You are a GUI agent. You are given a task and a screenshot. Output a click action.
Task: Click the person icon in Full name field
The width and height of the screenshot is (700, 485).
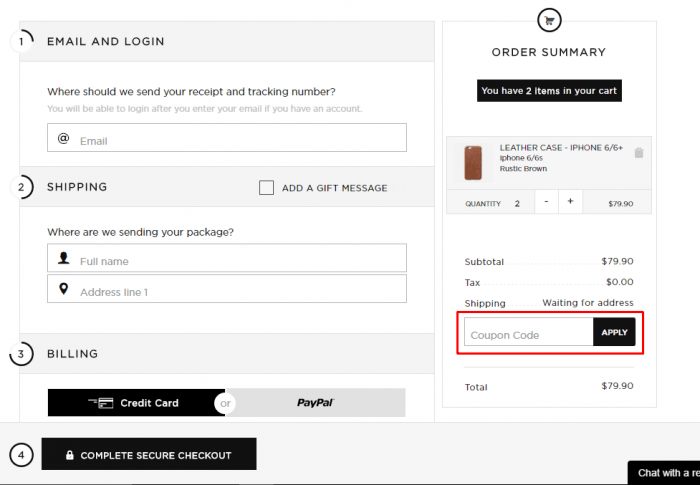(x=63, y=258)
